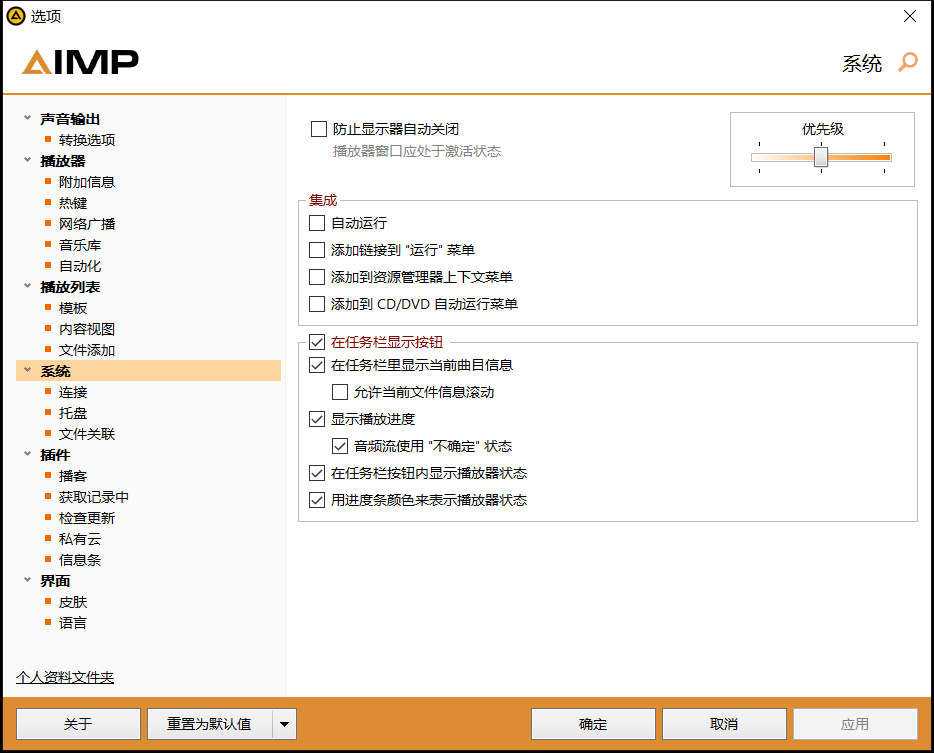
Task: Click the AIMP logo
Action: pyautogui.click(x=80, y=62)
